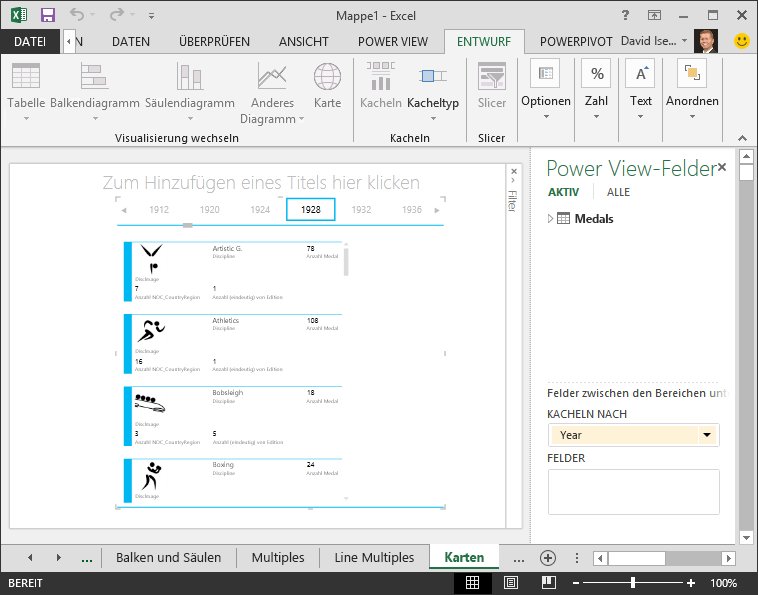Click the empty FELDER drop box
The image size is (758, 595).
634,492
